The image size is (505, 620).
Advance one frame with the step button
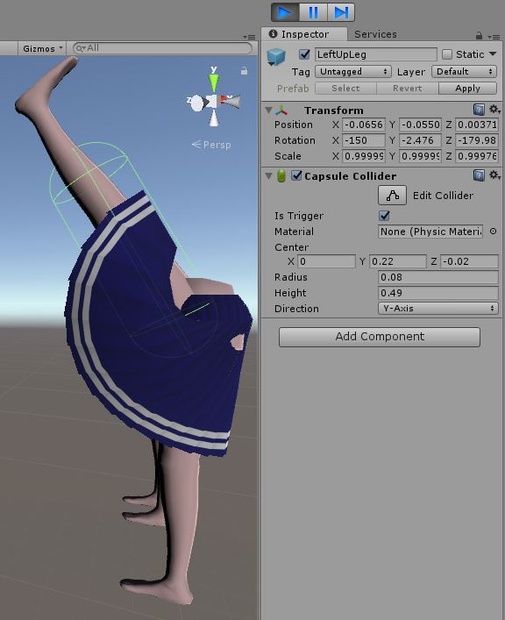pos(340,12)
